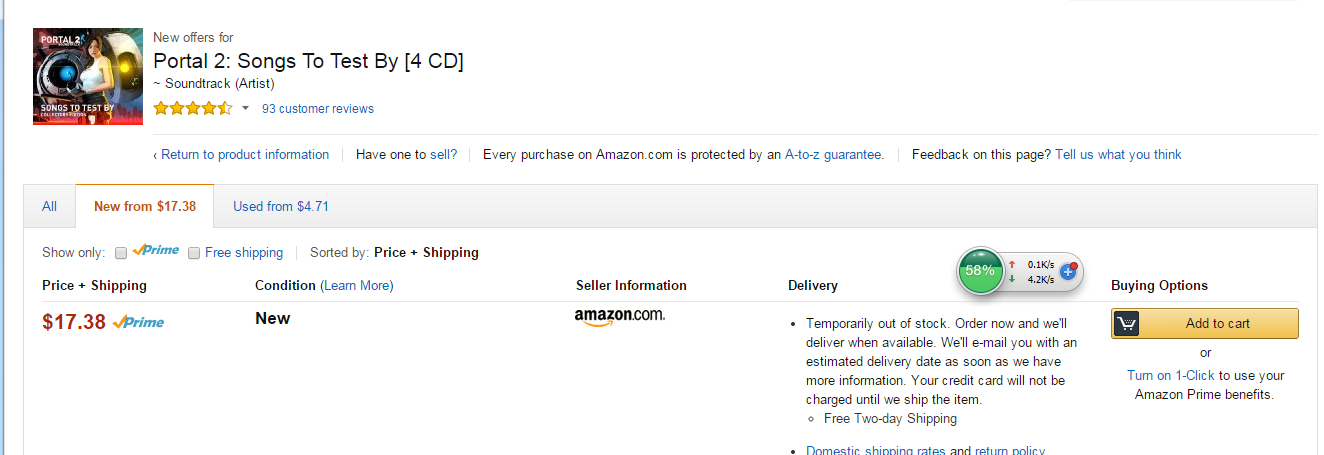Click the Prime logo in Show only filter
The height and width of the screenshot is (455, 1324).
click(x=156, y=251)
